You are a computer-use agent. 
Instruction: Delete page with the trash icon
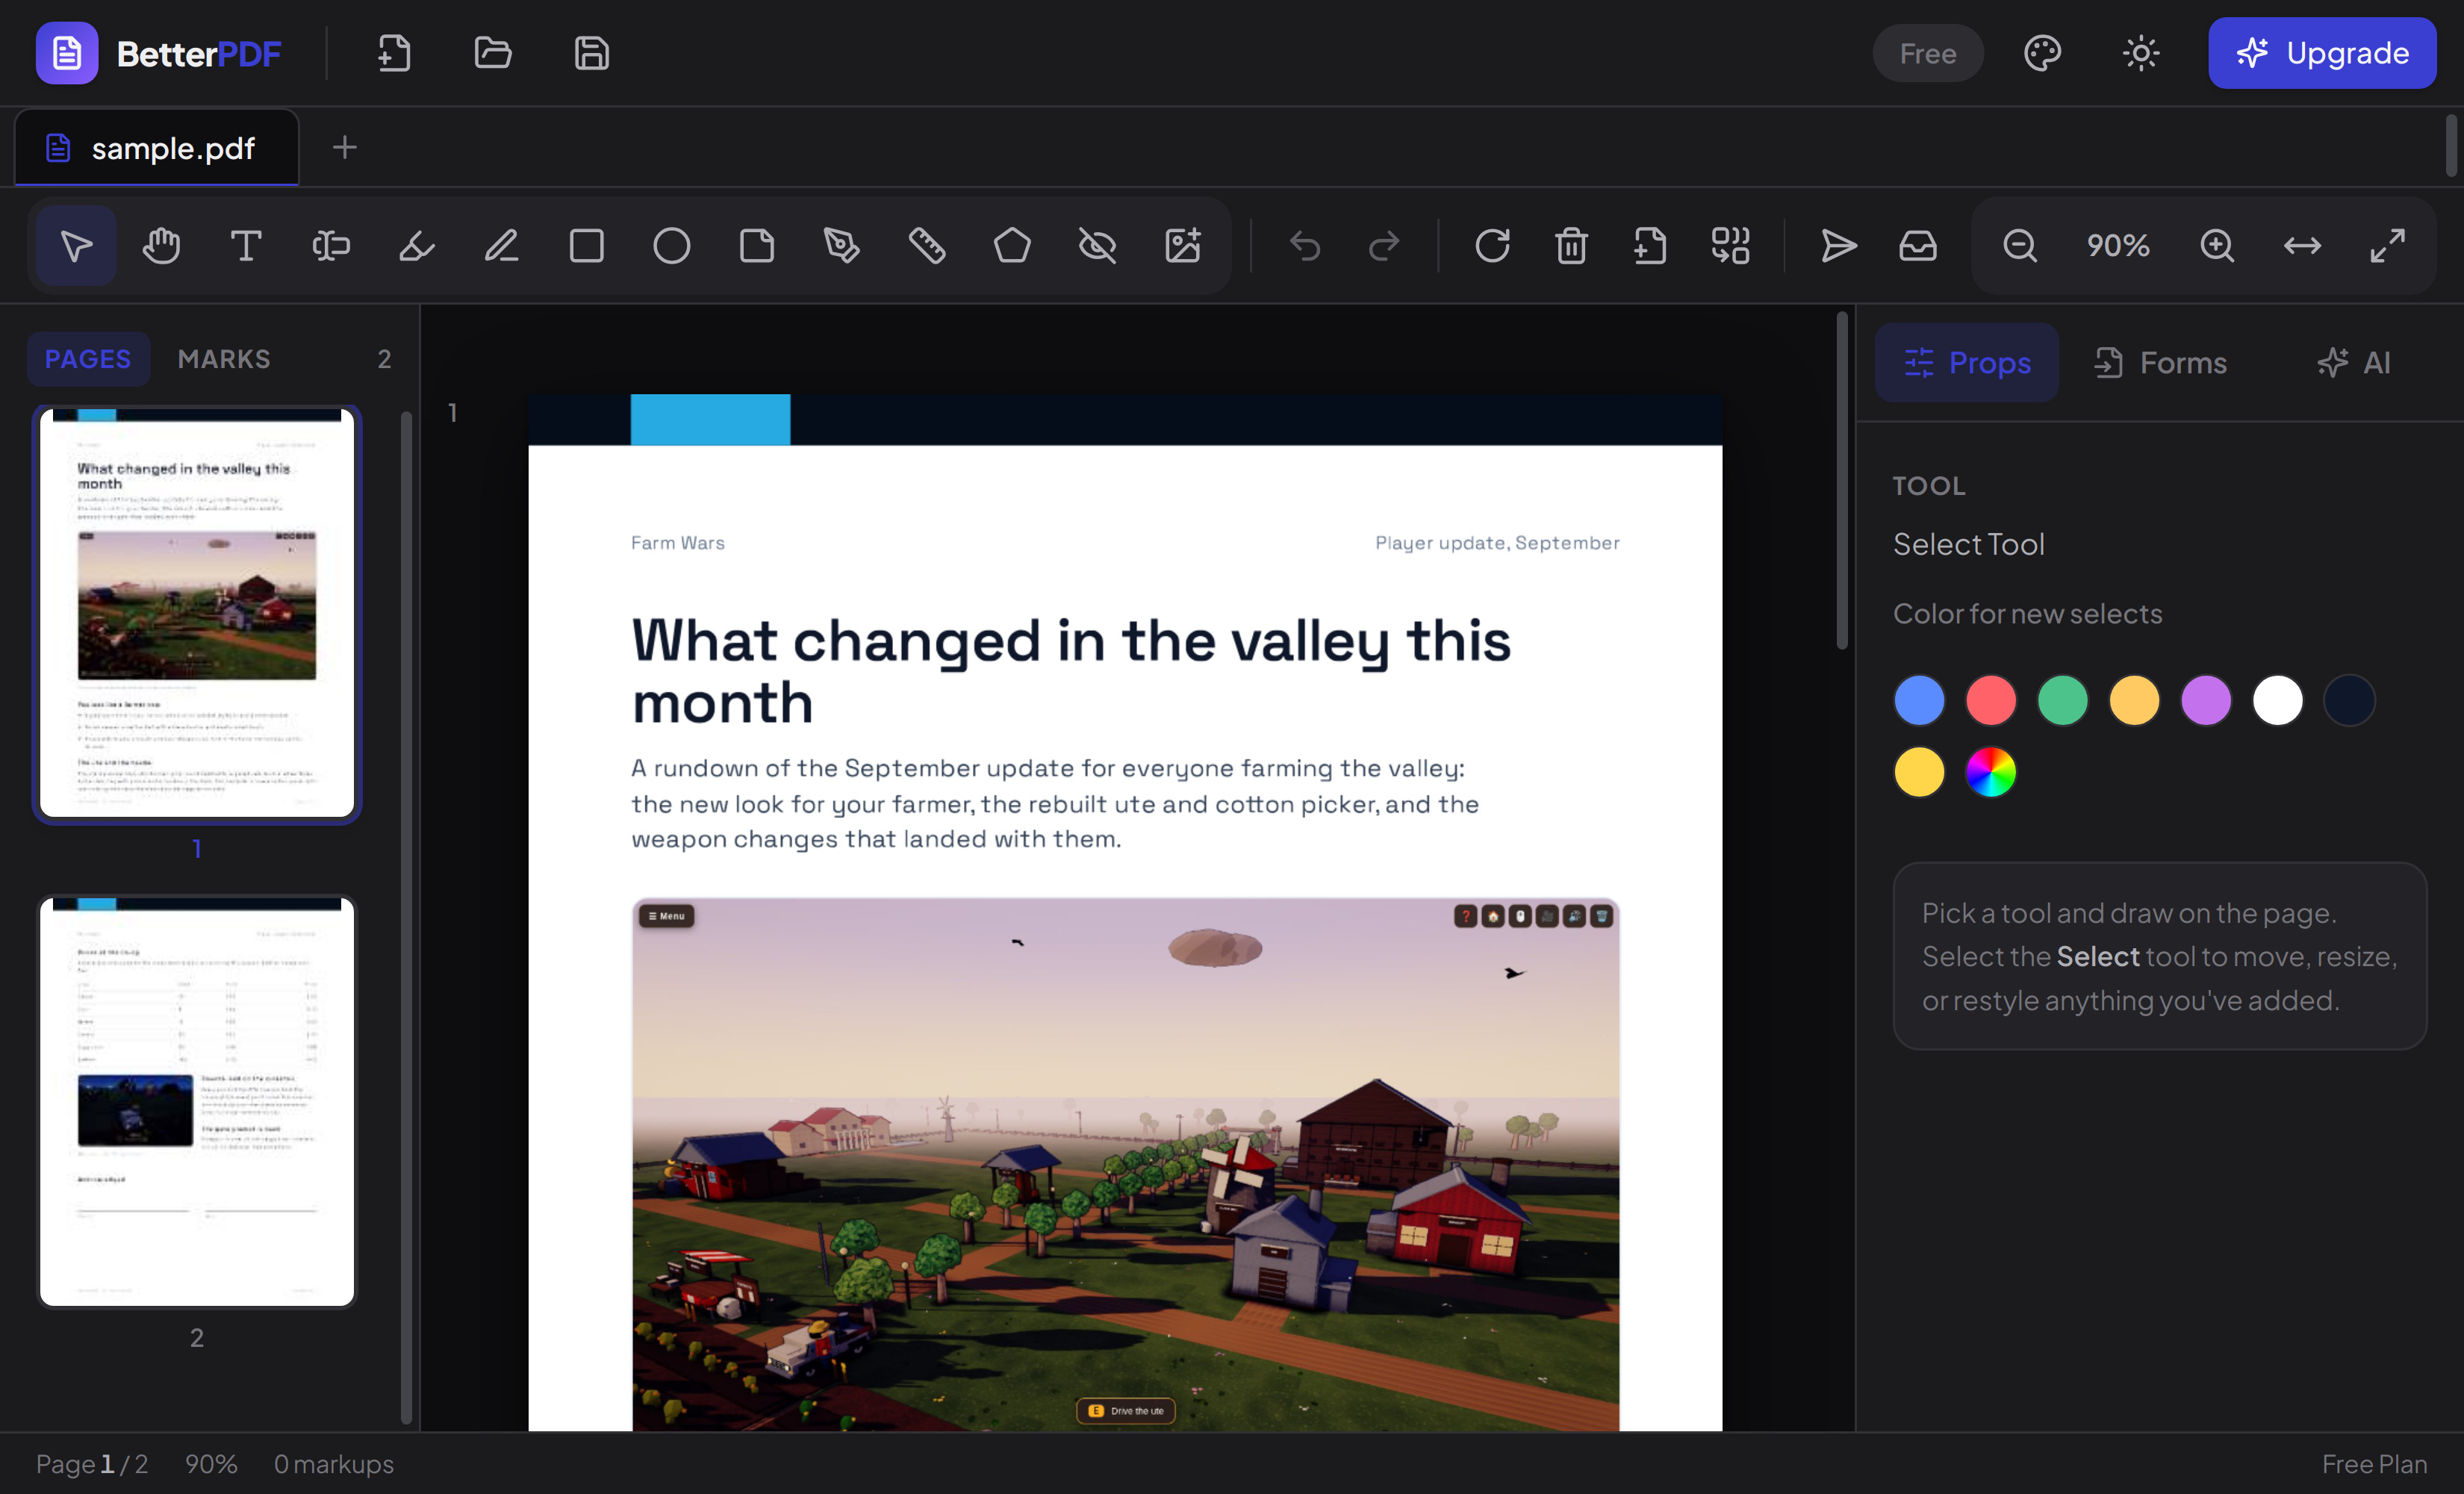(1571, 246)
